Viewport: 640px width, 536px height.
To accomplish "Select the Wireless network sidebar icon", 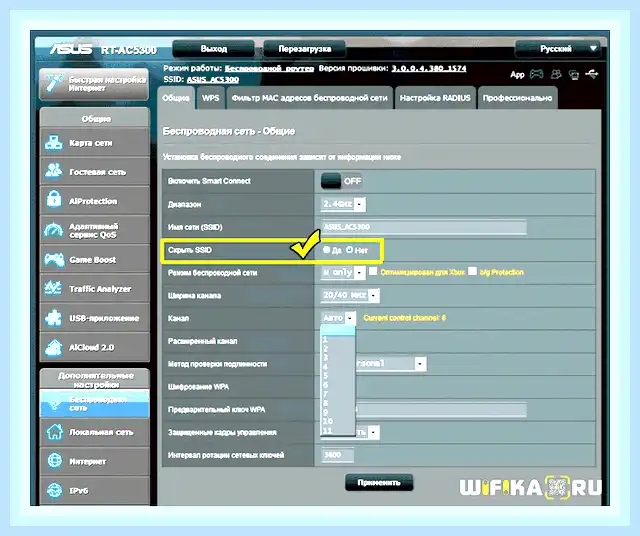I will tap(55, 403).
